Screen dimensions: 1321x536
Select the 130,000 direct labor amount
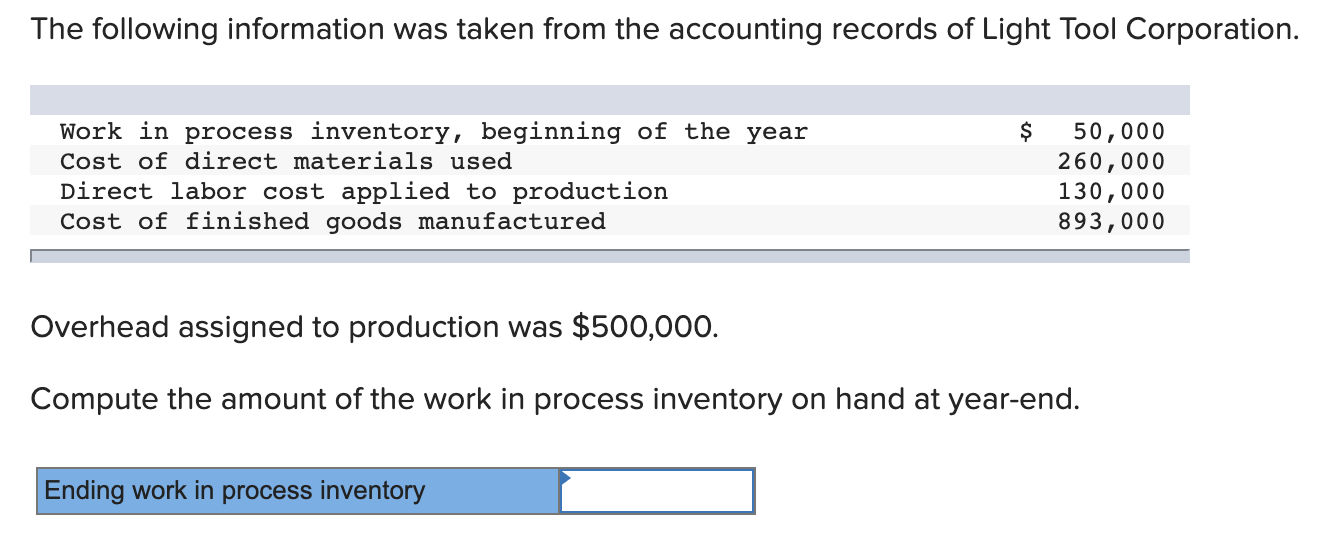pyautogui.click(x=1112, y=191)
